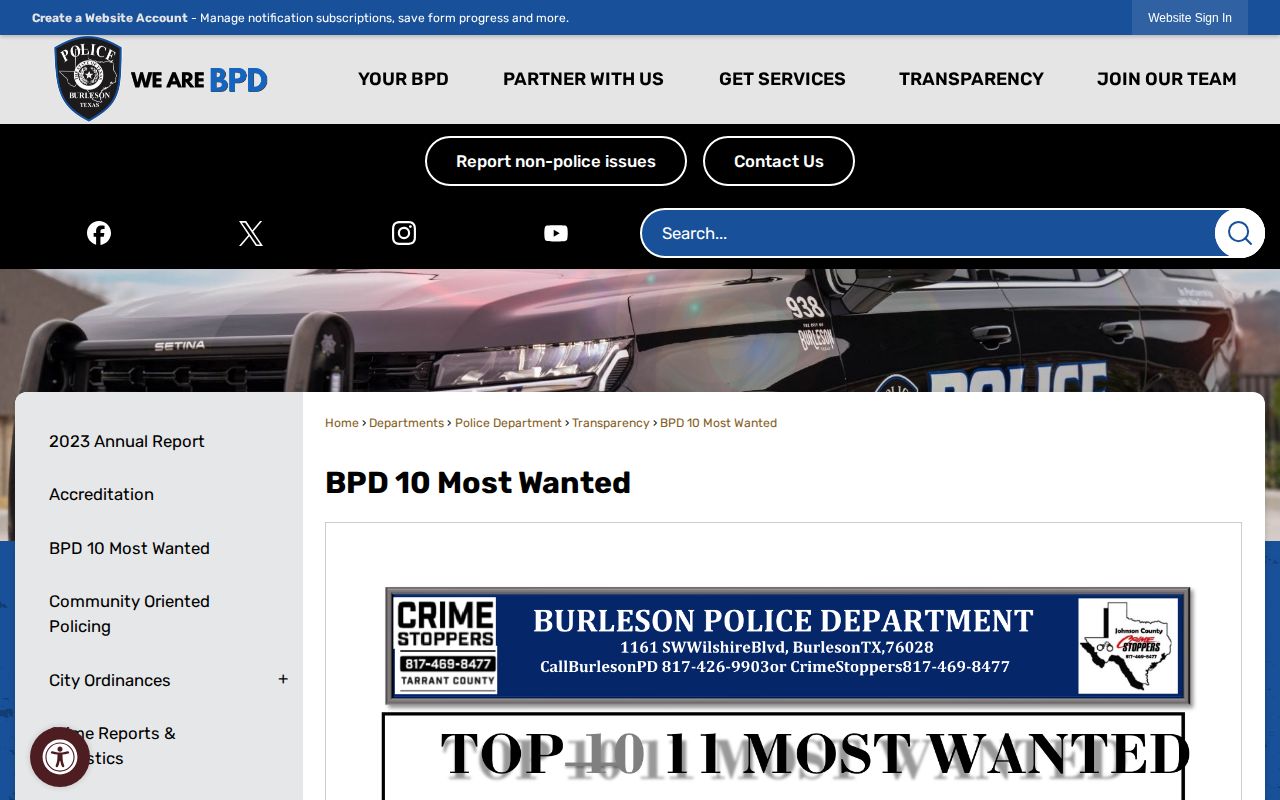Go to Police Department breadcrumb link
This screenshot has width=1280, height=800.
508,423
